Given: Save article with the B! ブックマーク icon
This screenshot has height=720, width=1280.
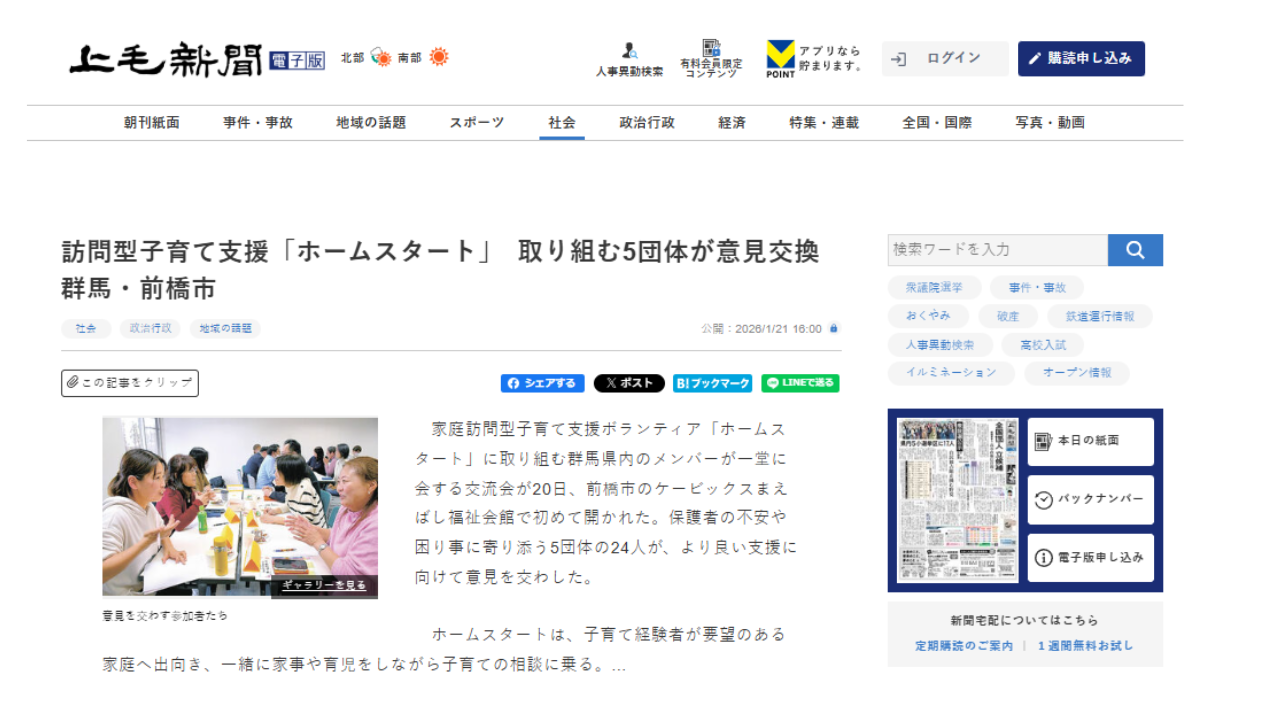Looking at the screenshot, I should click(x=713, y=383).
